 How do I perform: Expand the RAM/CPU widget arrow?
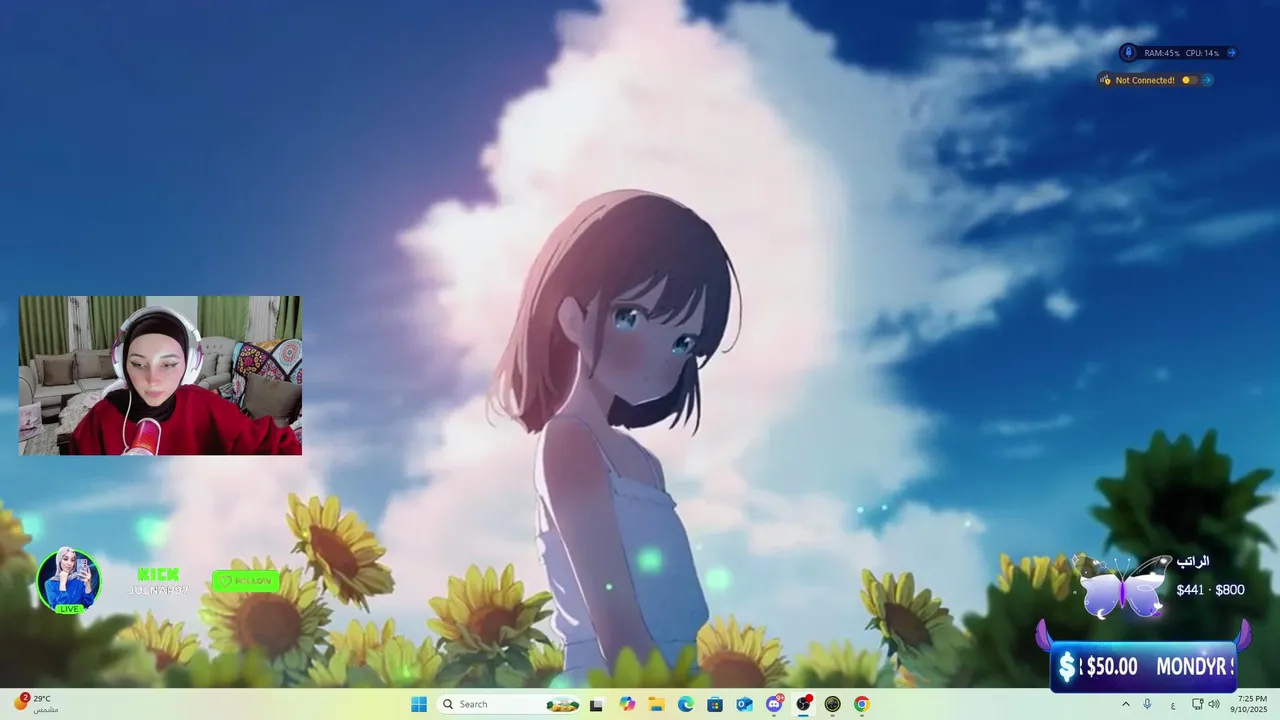(1231, 53)
